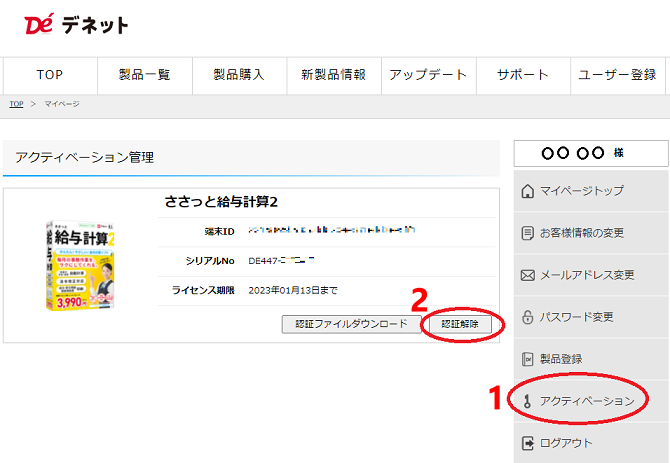Screen dimensions: 670x463
Task: Click the exit icon beside ログアウト
Action: 528,443
